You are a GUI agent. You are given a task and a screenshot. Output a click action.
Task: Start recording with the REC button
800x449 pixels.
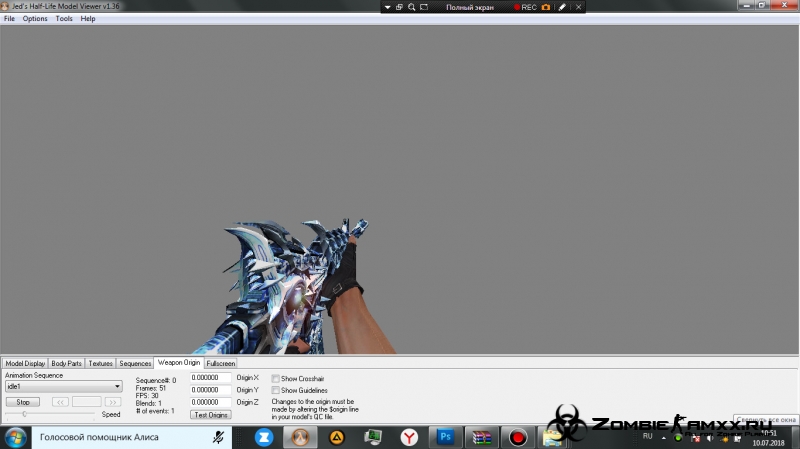tap(525, 7)
